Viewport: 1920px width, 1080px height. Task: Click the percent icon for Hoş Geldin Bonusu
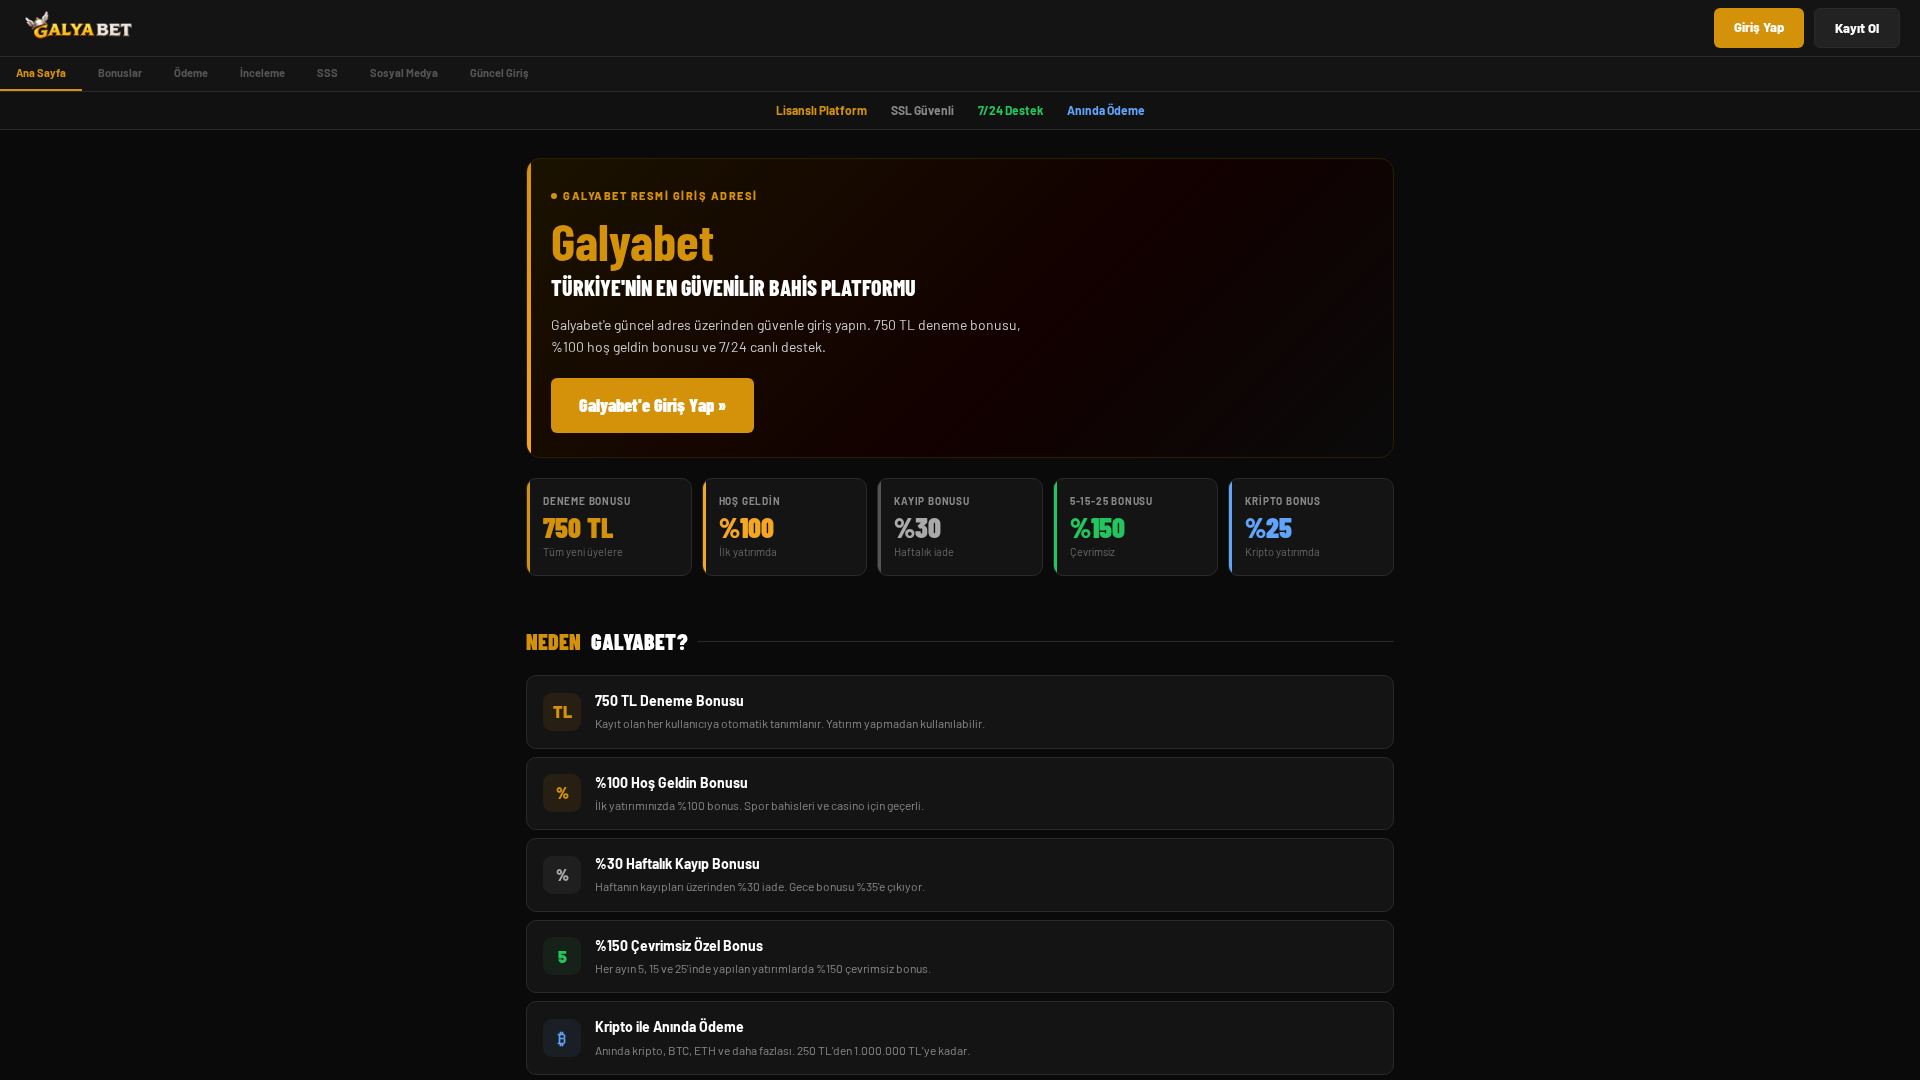(562, 793)
